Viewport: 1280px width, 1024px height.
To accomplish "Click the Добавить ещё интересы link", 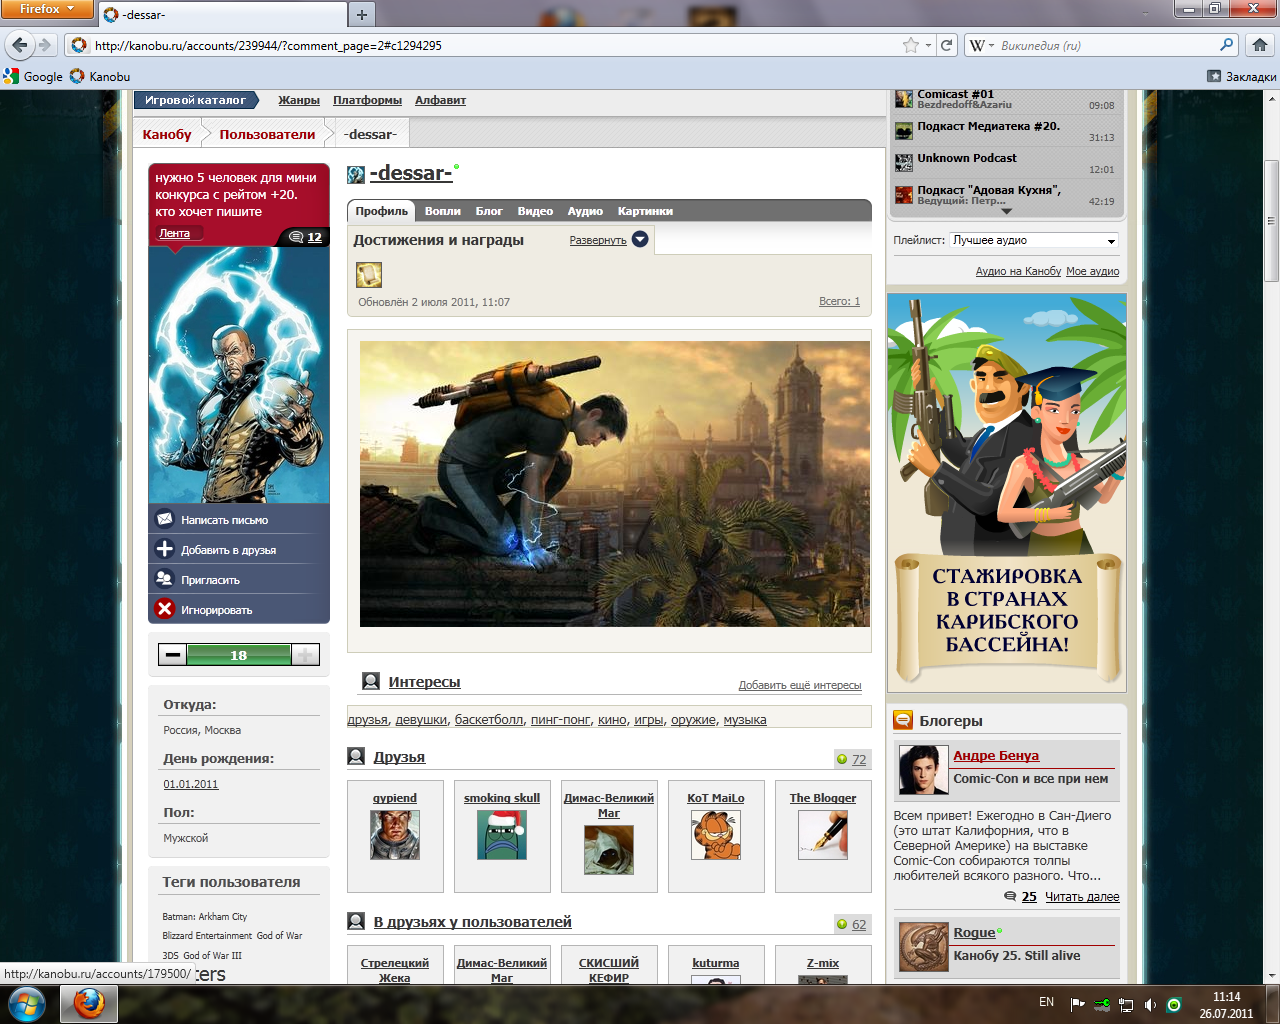I will [800, 685].
